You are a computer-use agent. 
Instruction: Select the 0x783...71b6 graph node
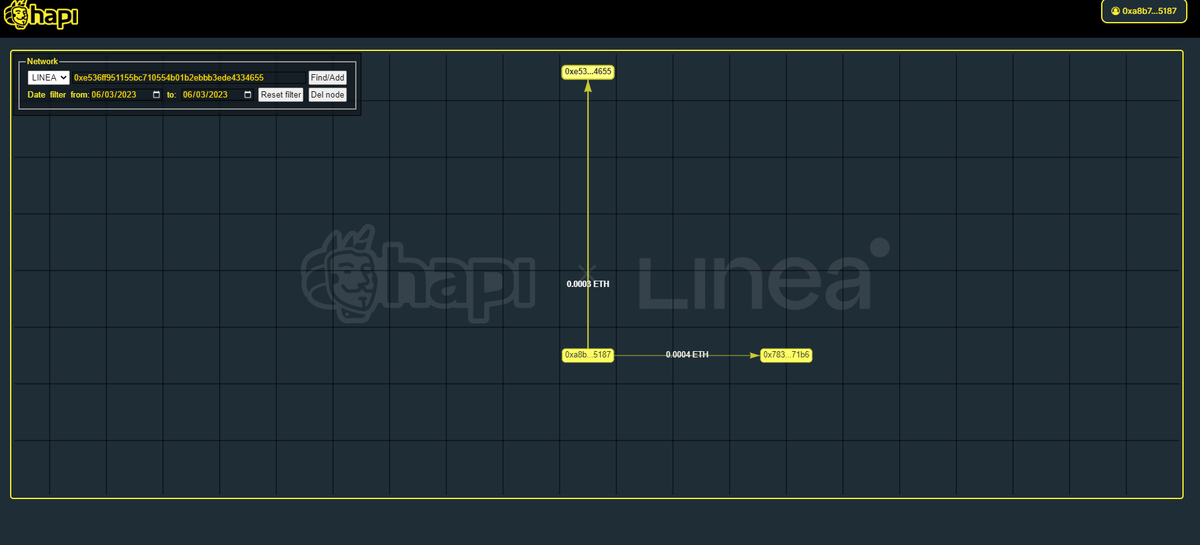[786, 355]
